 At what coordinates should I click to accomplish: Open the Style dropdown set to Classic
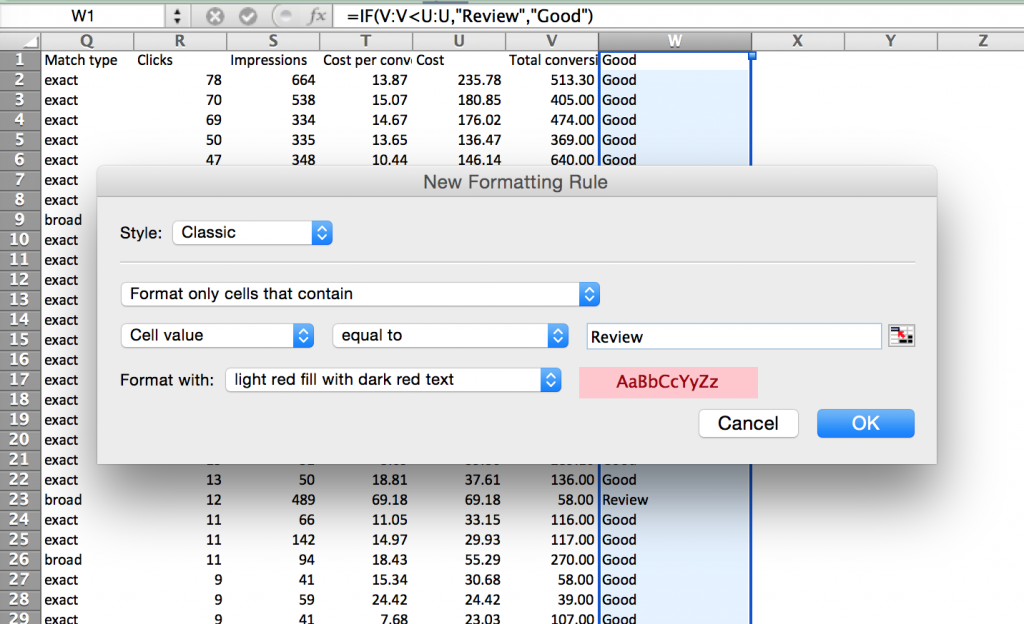coord(252,232)
